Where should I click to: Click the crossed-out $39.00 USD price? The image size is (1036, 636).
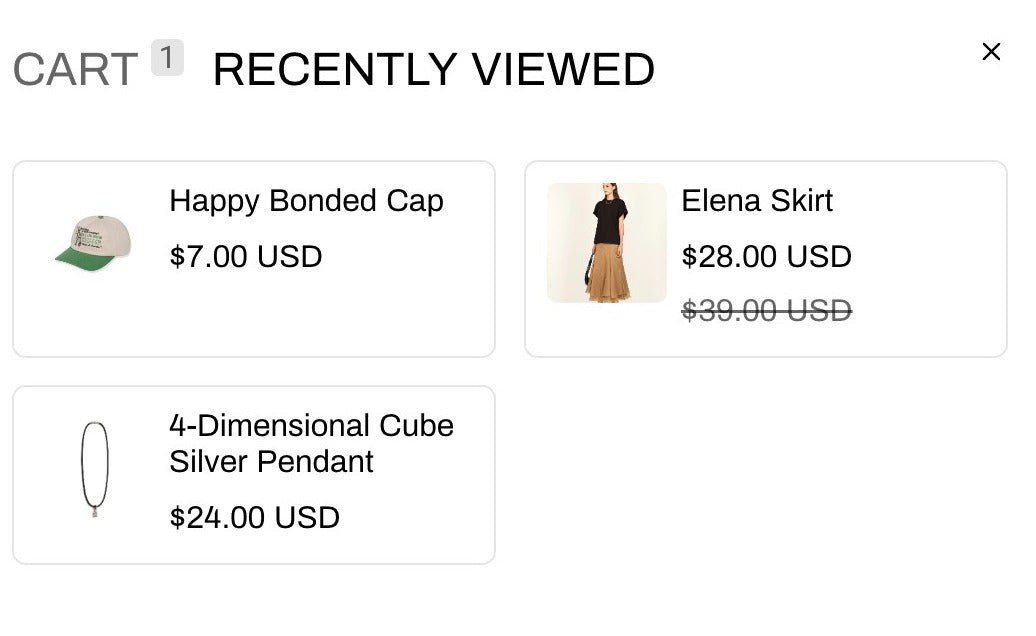coord(767,311)
